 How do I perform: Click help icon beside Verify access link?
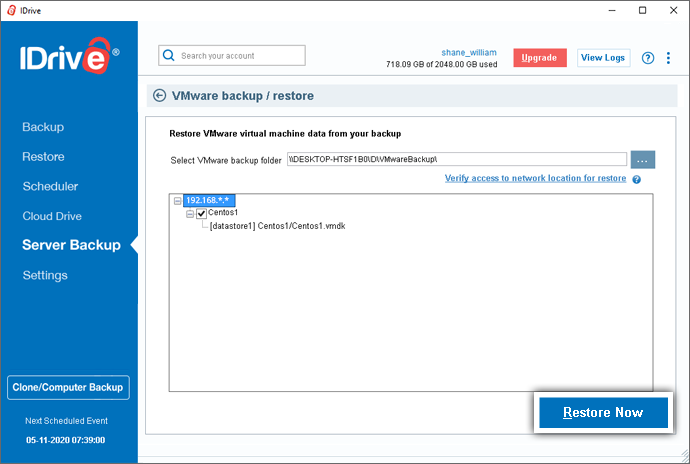[636, 179]
